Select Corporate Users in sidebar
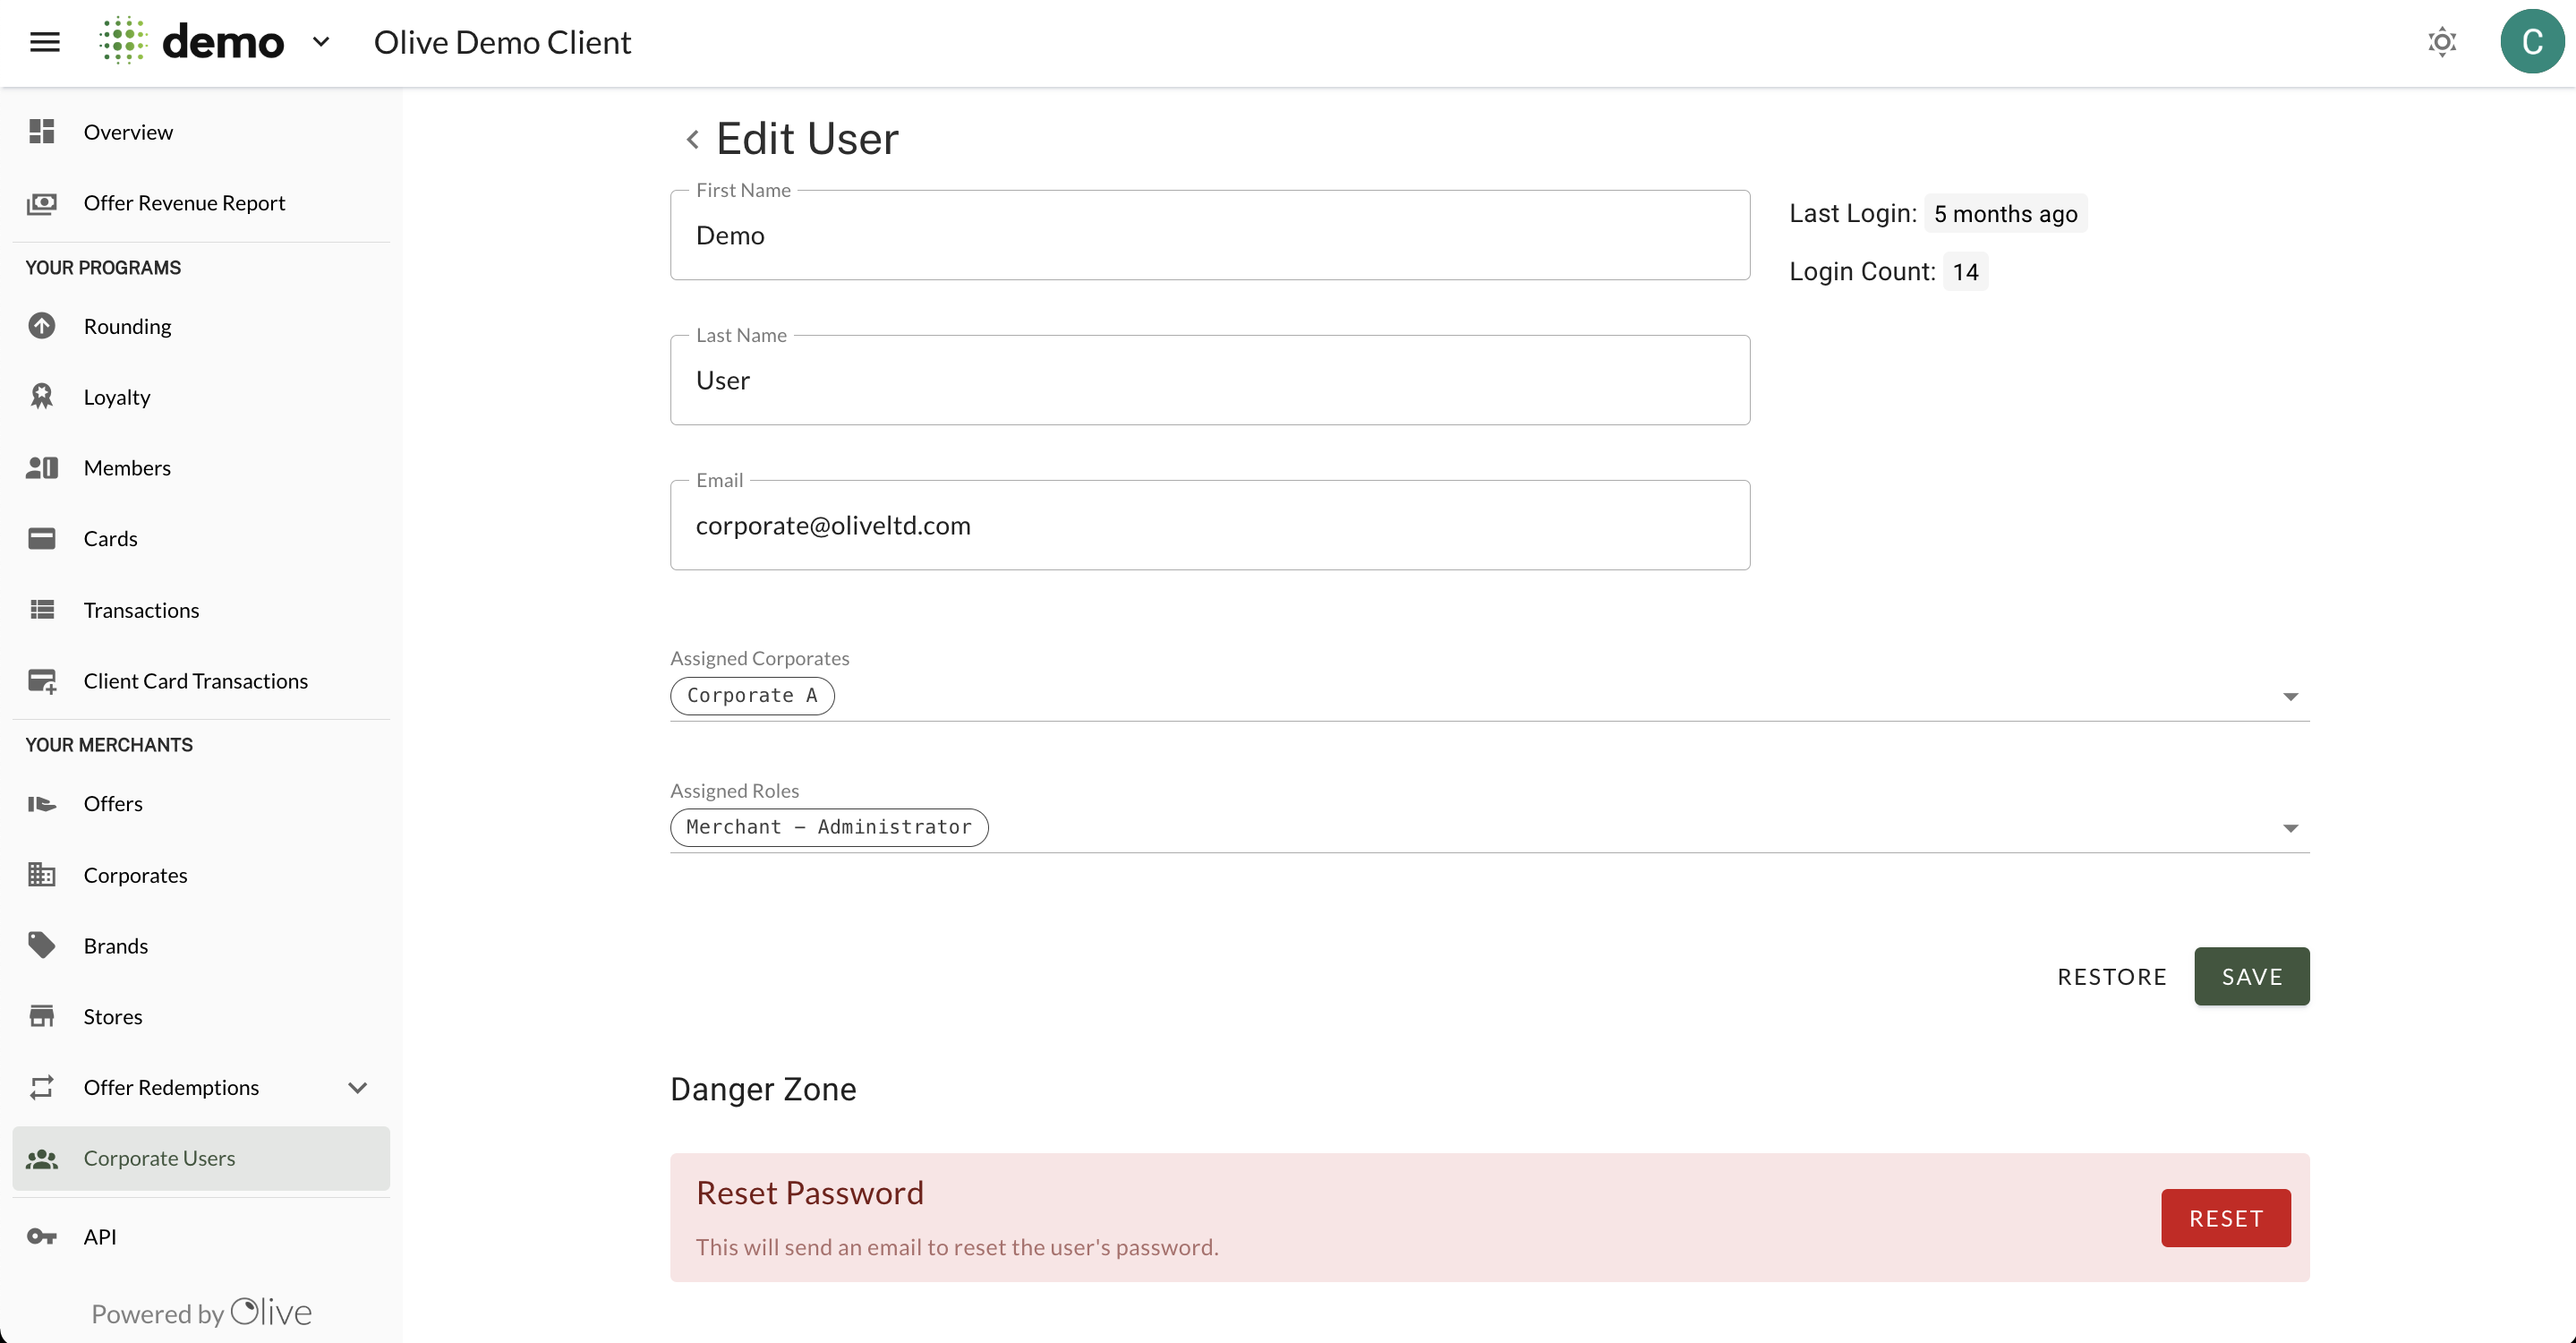Screen dimensions: 2576x1343 201,1159
